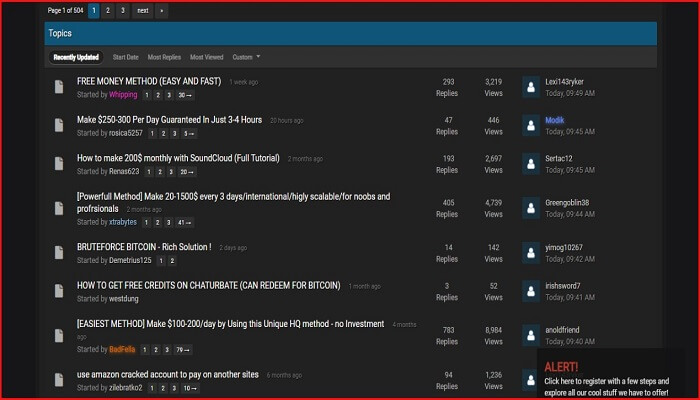The width and height of the screenshot is (700, 400).
Task: Click document icon beside BRUTEFORCE BITCOIN topic
Action: tap(59, 253)
